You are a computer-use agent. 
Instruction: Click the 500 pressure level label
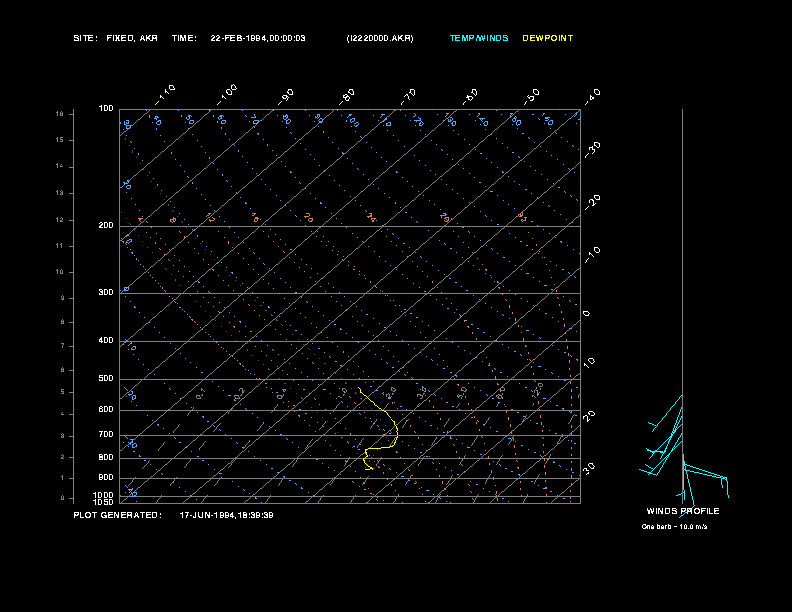tap(106, 378)
